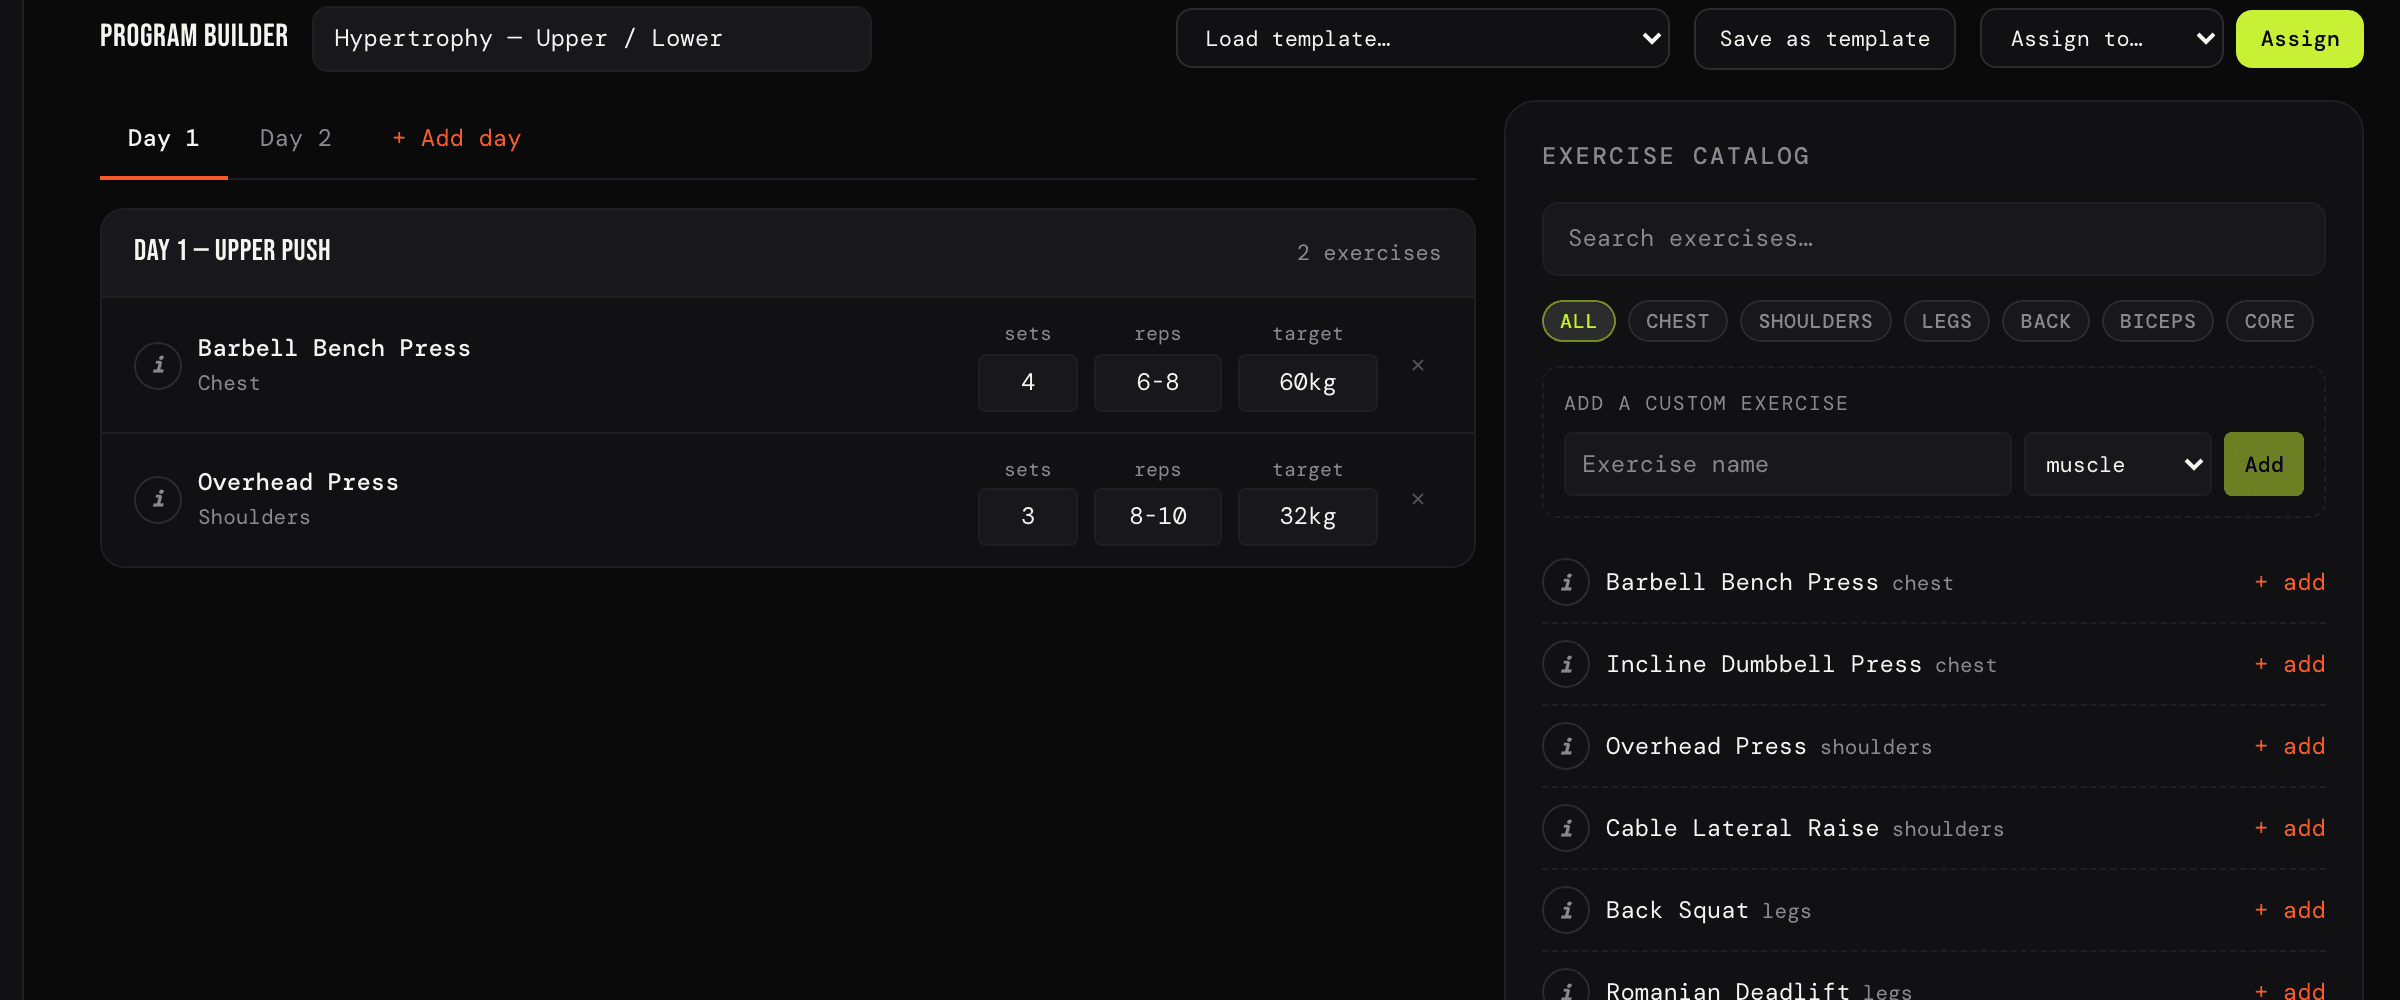Edit reps field showing 6-8
Viewport: 2400px width, 1000px height.
1158,383
